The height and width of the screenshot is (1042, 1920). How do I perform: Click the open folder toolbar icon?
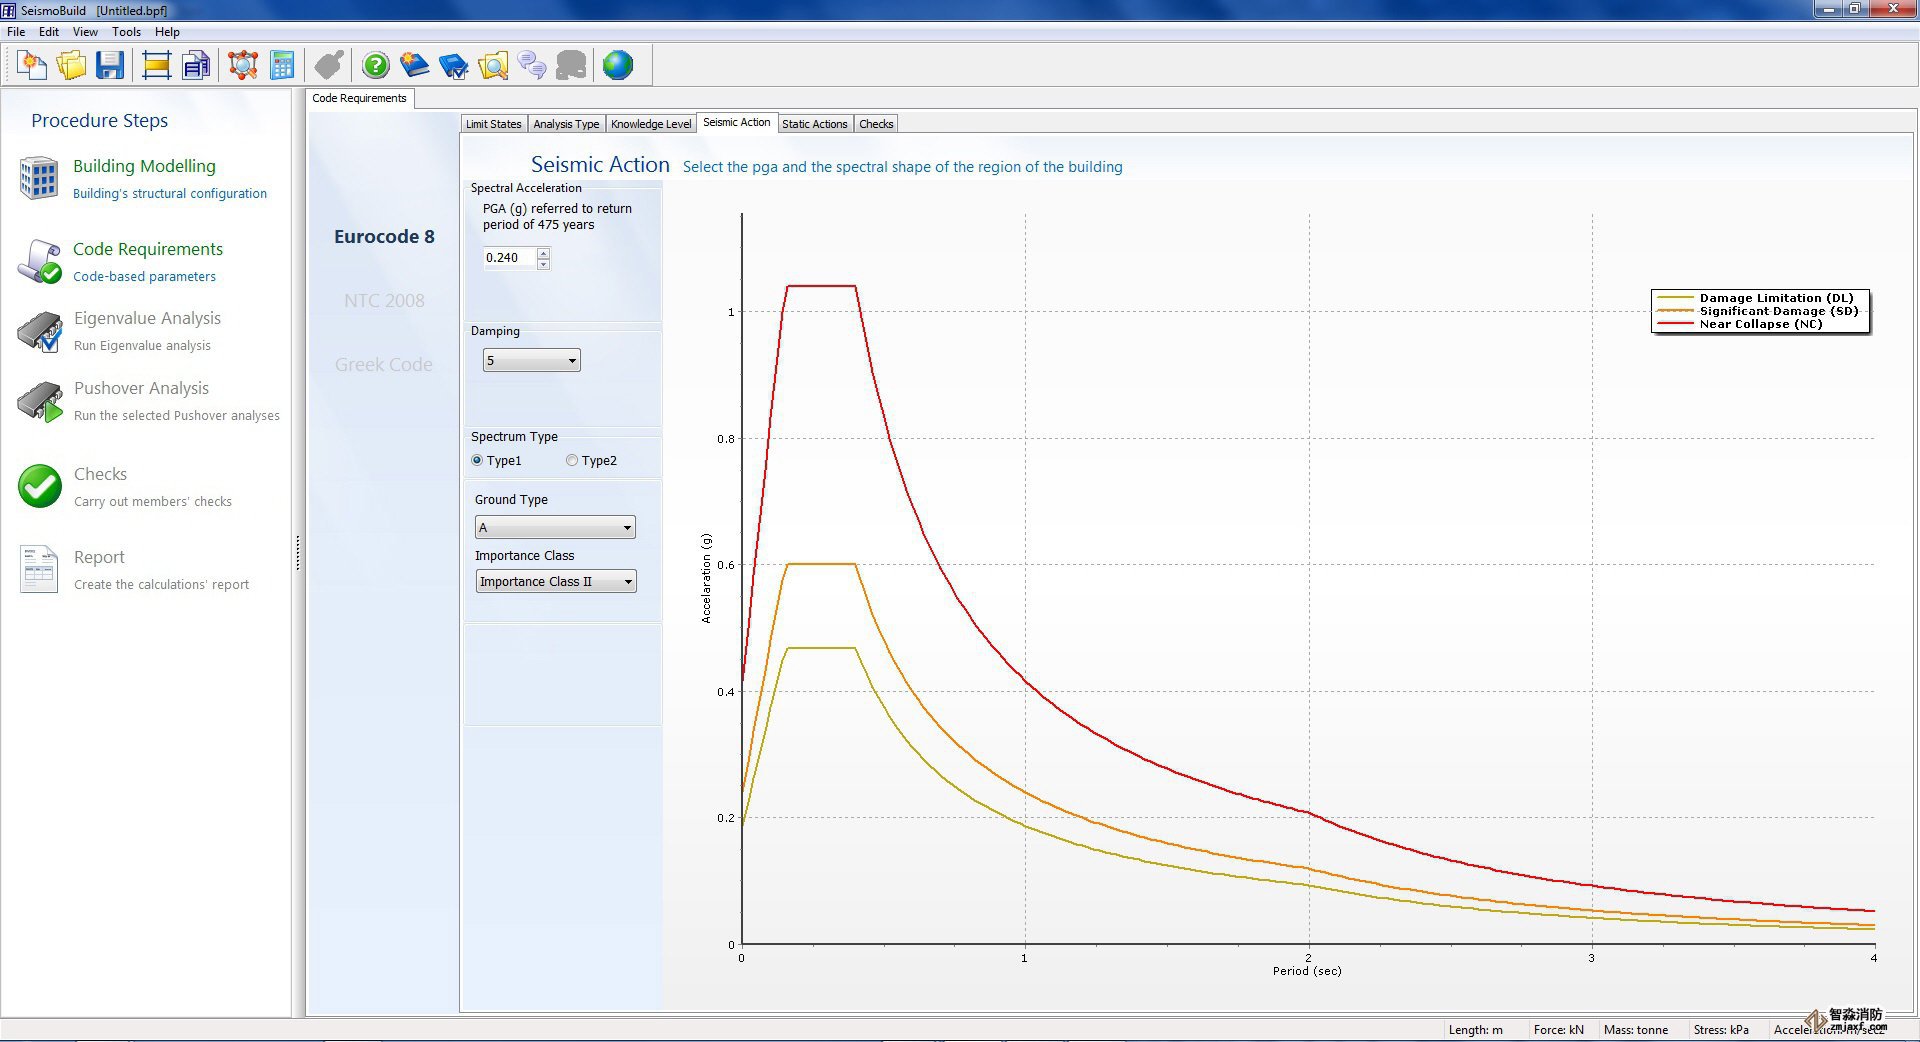[71, 66]
